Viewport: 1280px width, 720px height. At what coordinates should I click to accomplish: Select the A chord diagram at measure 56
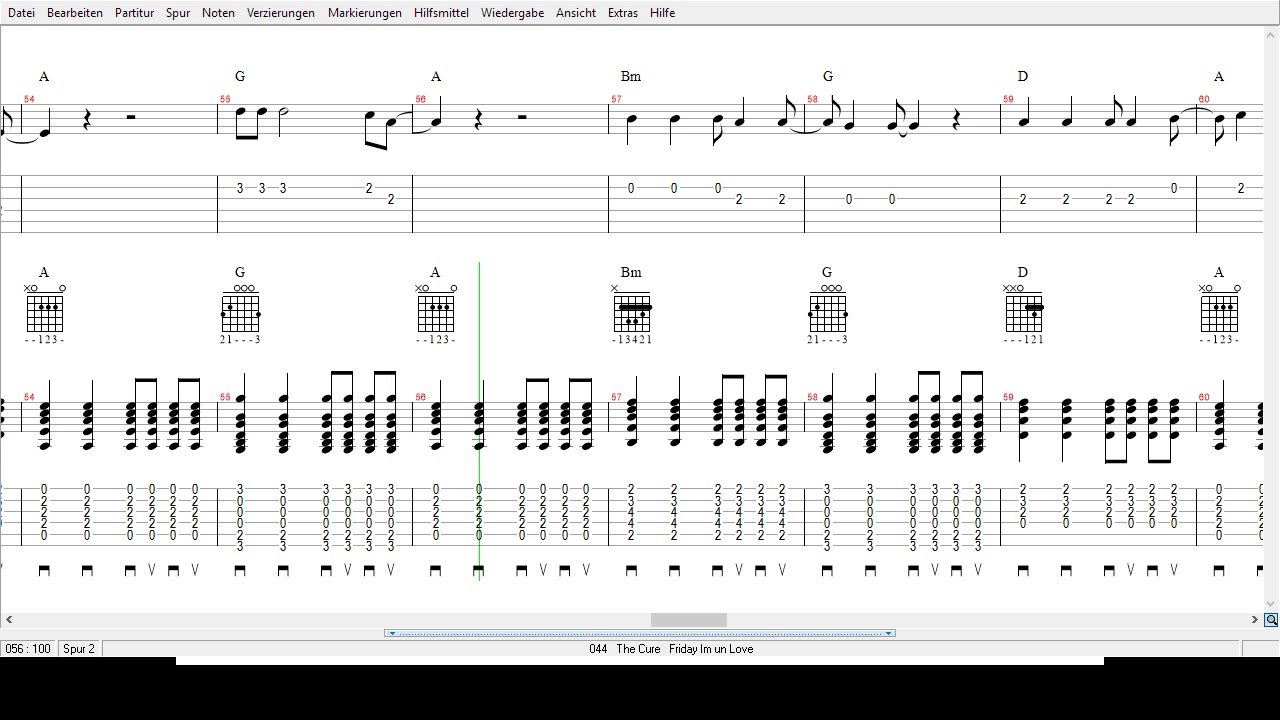(x=436, y=314)
